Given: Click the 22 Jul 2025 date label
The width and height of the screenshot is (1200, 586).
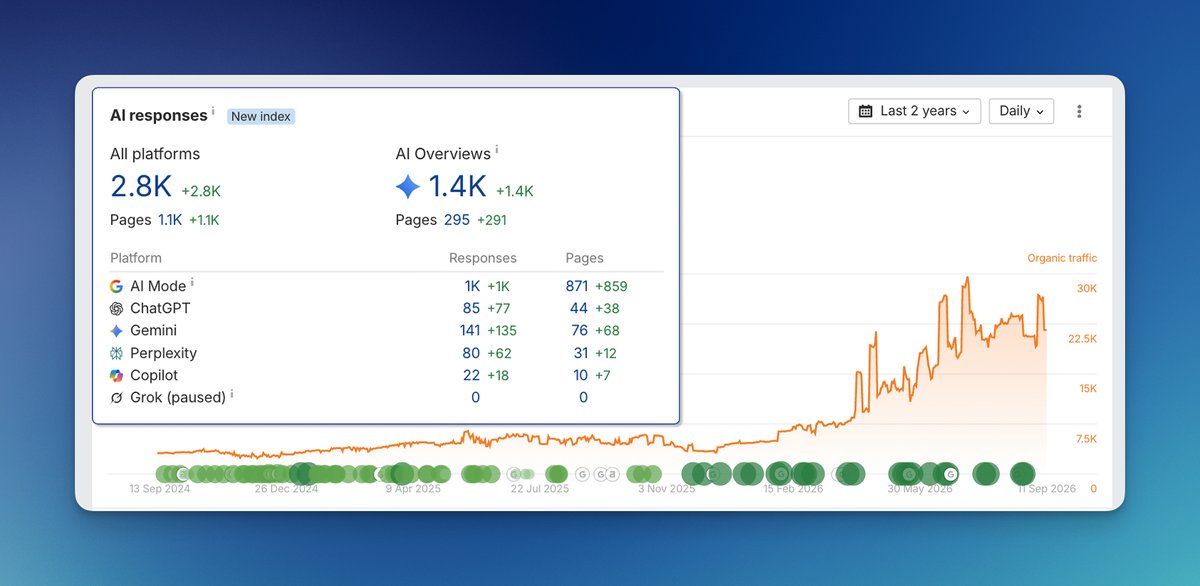Looking at the screenshot, I should coord(540,489).
